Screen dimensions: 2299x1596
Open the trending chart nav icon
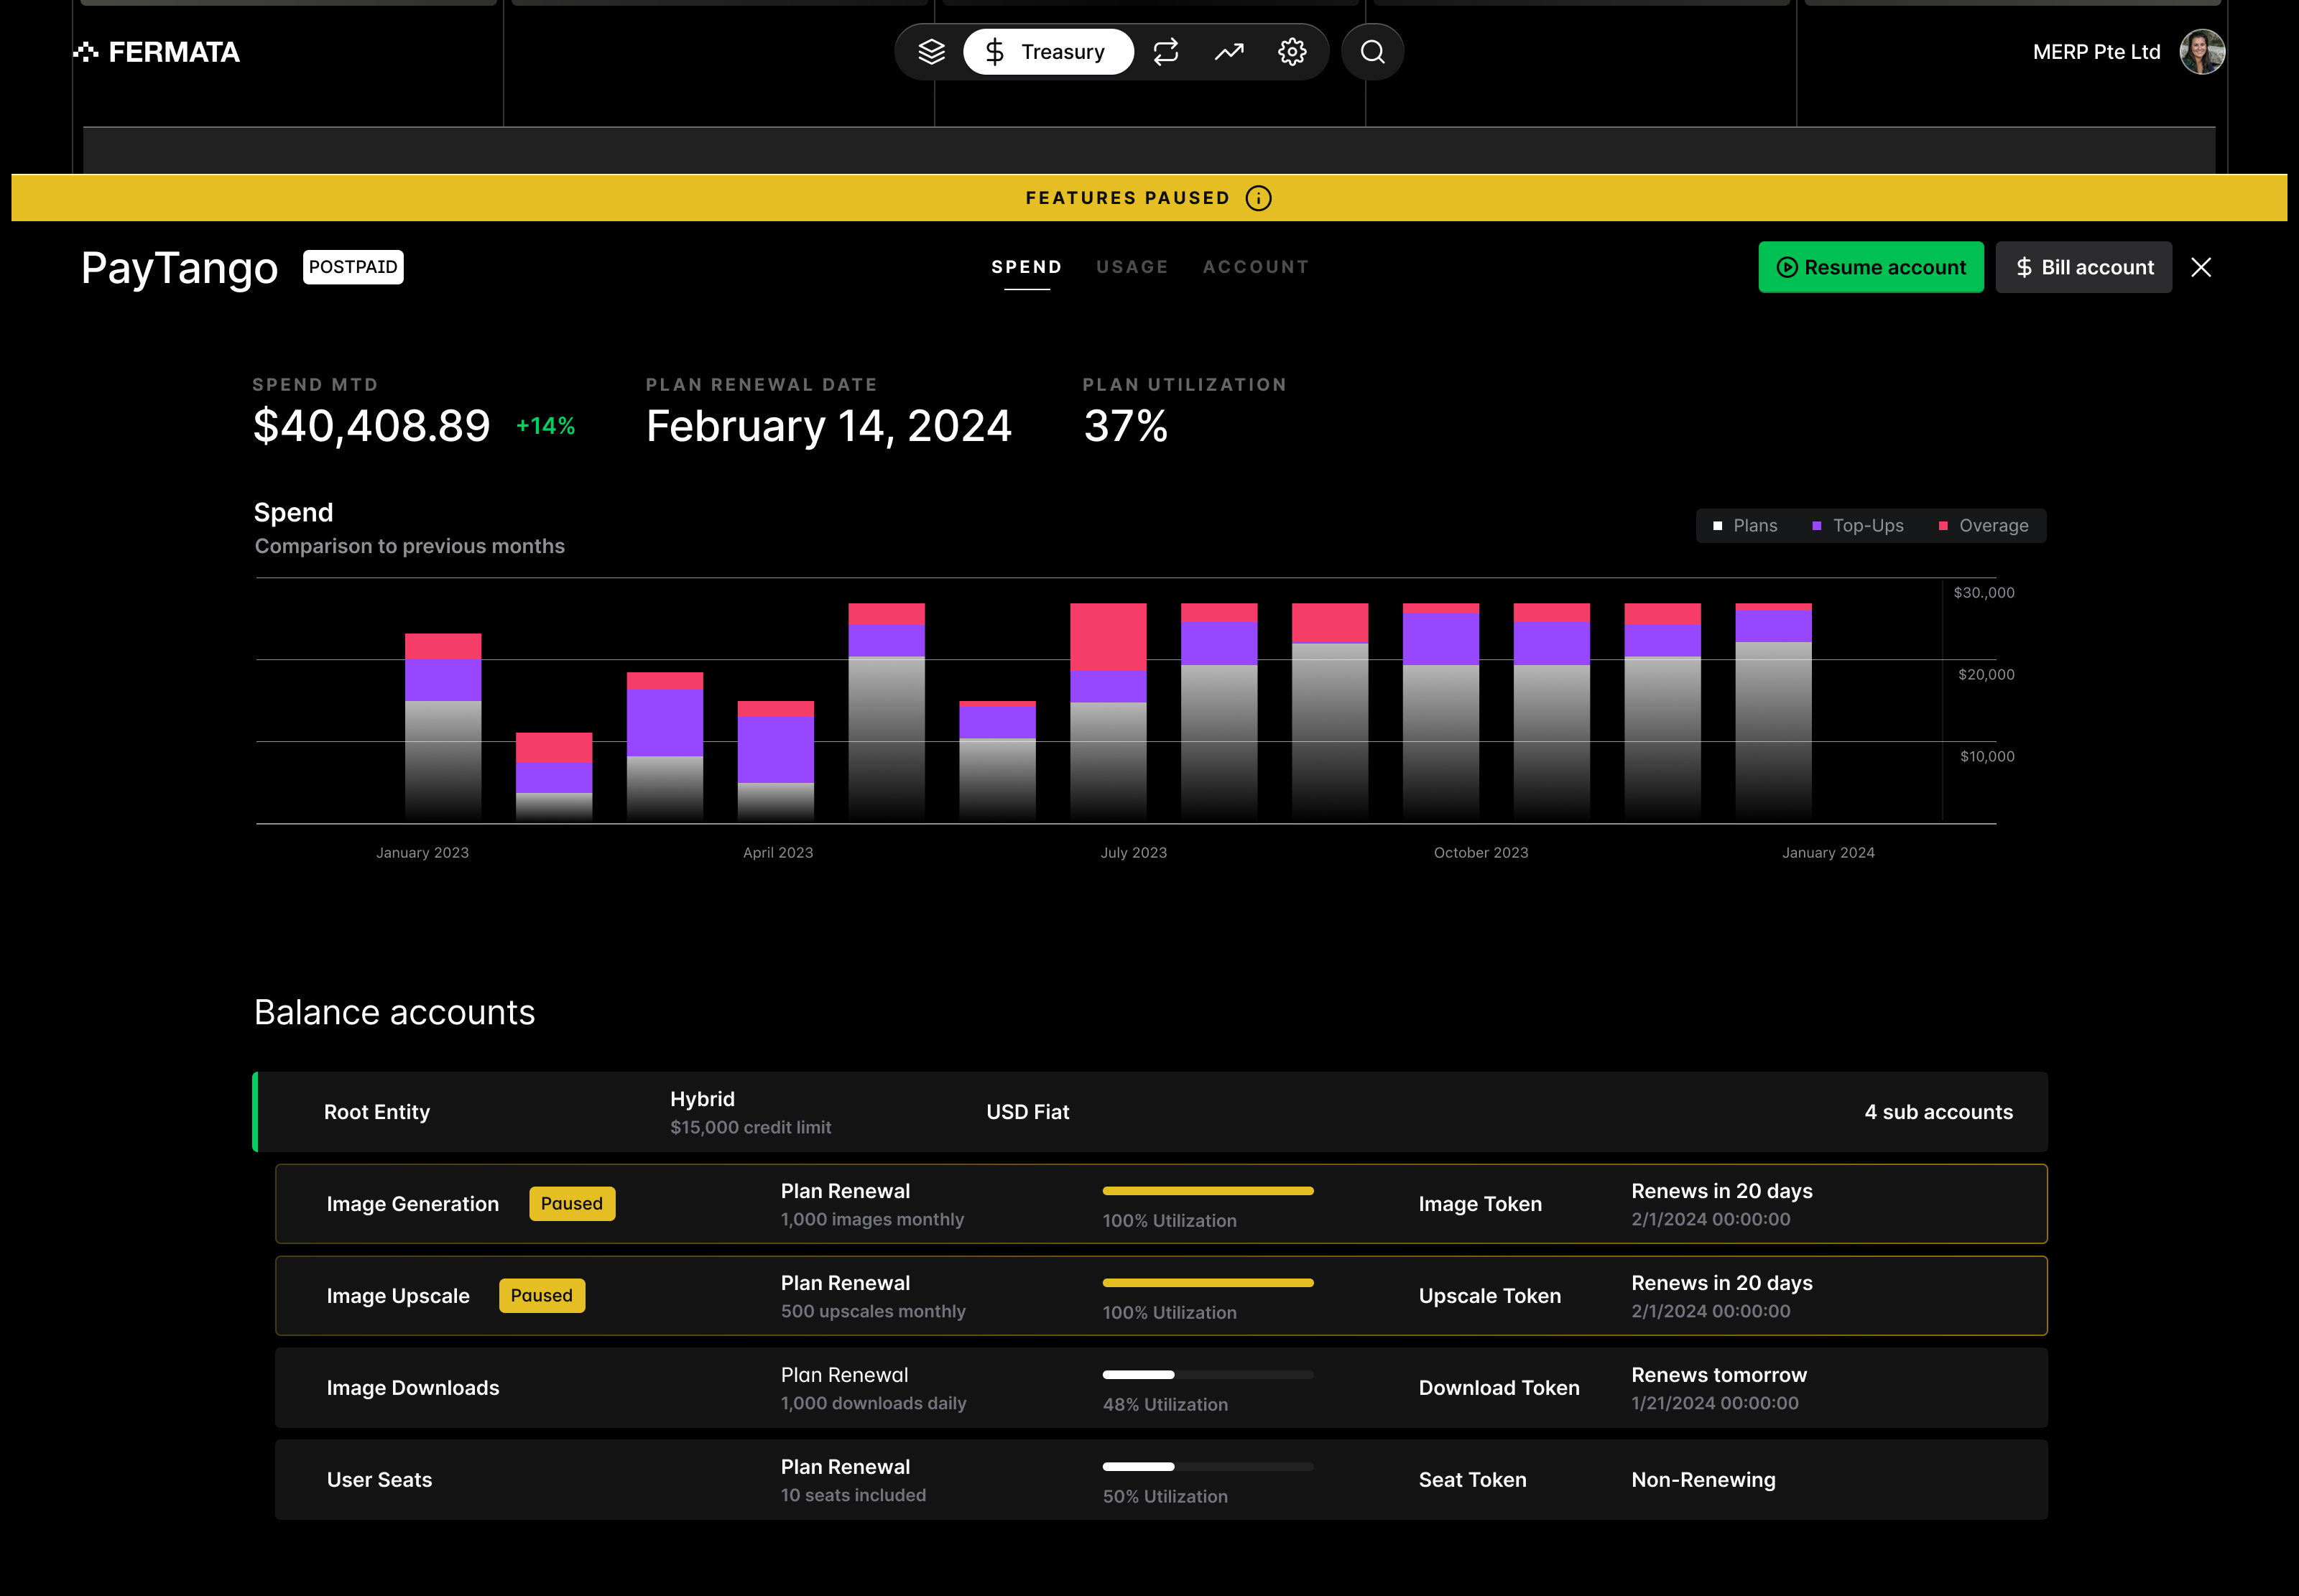click(1229, 52)
